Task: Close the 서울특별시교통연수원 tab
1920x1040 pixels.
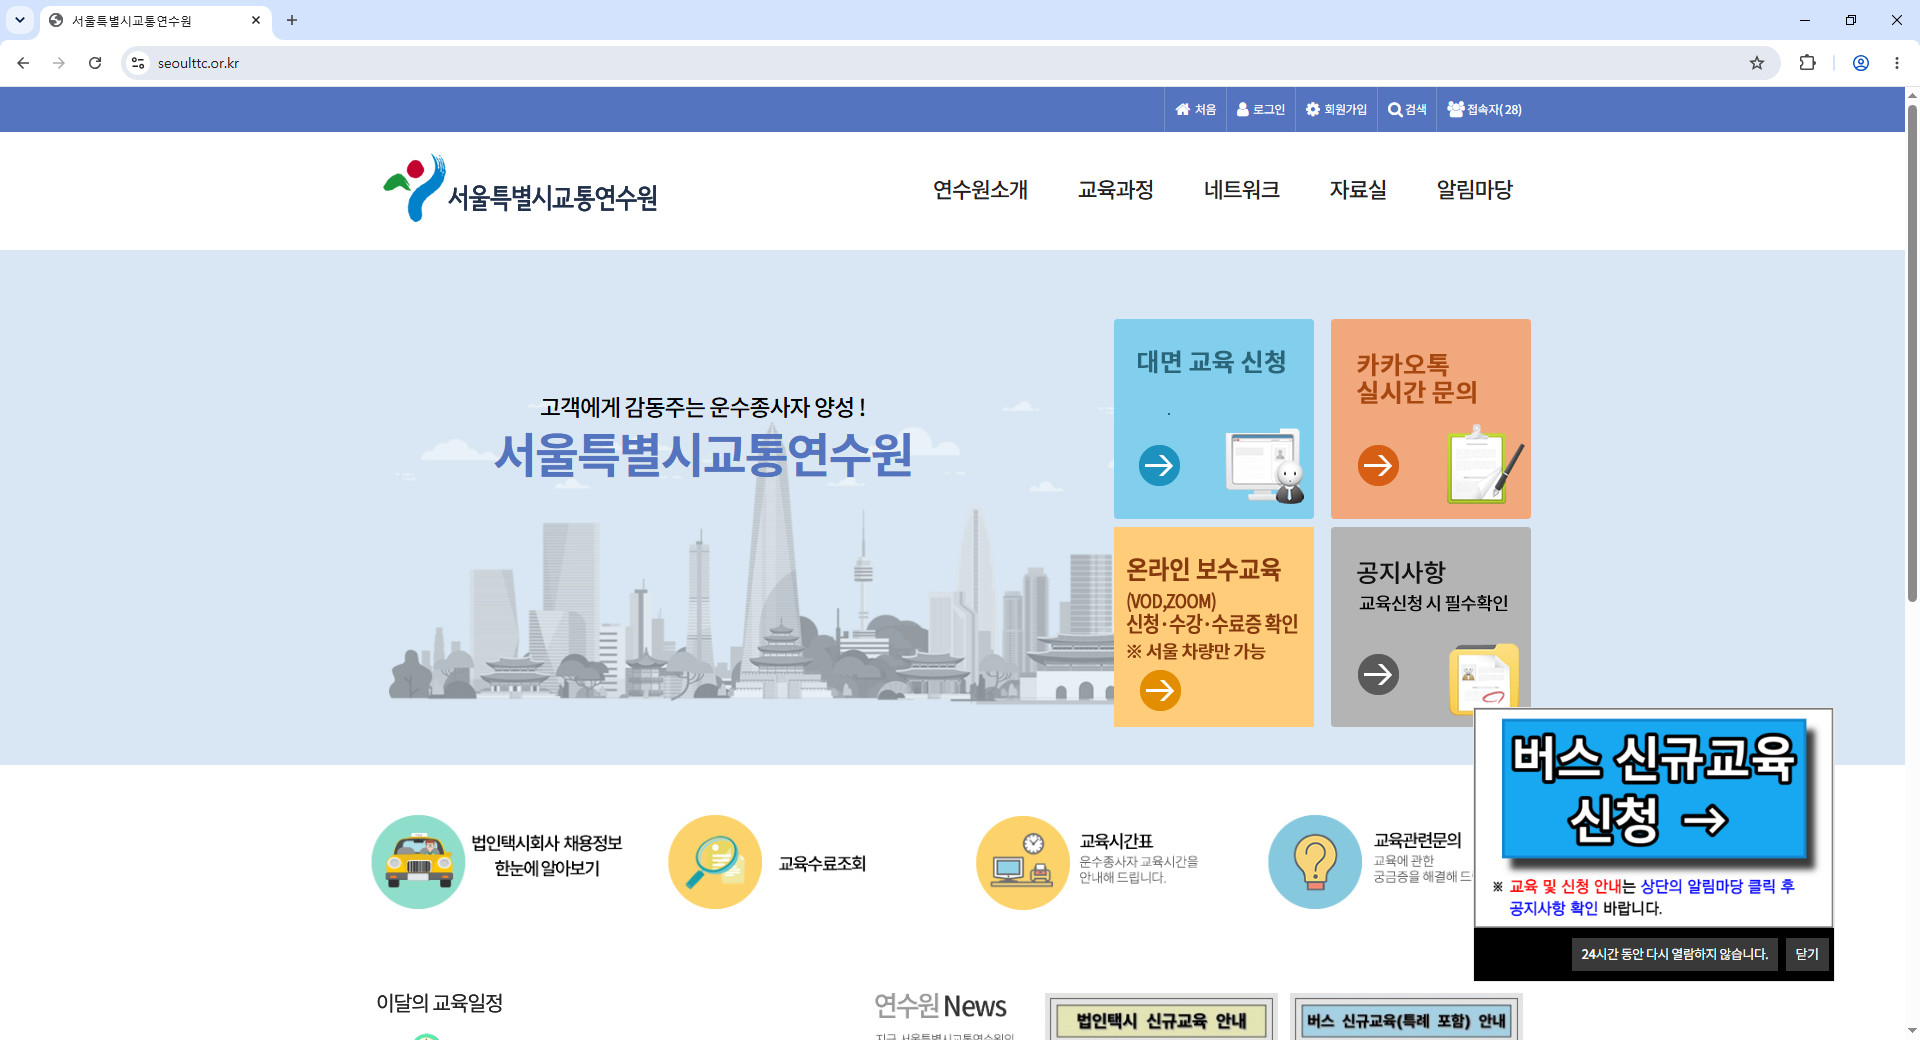Action: tap(256, 20)
